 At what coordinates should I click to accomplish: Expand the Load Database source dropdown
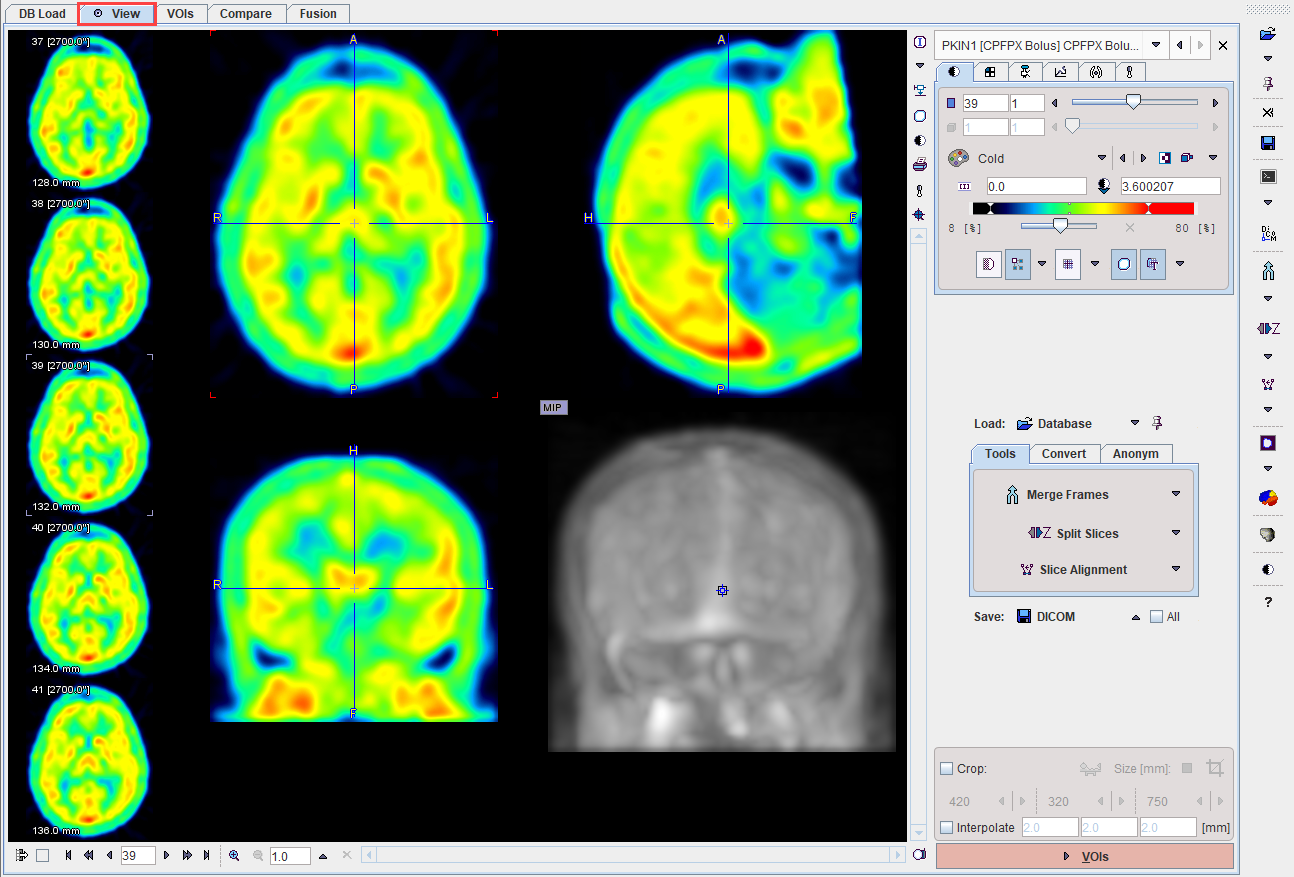click(1135, 423)
